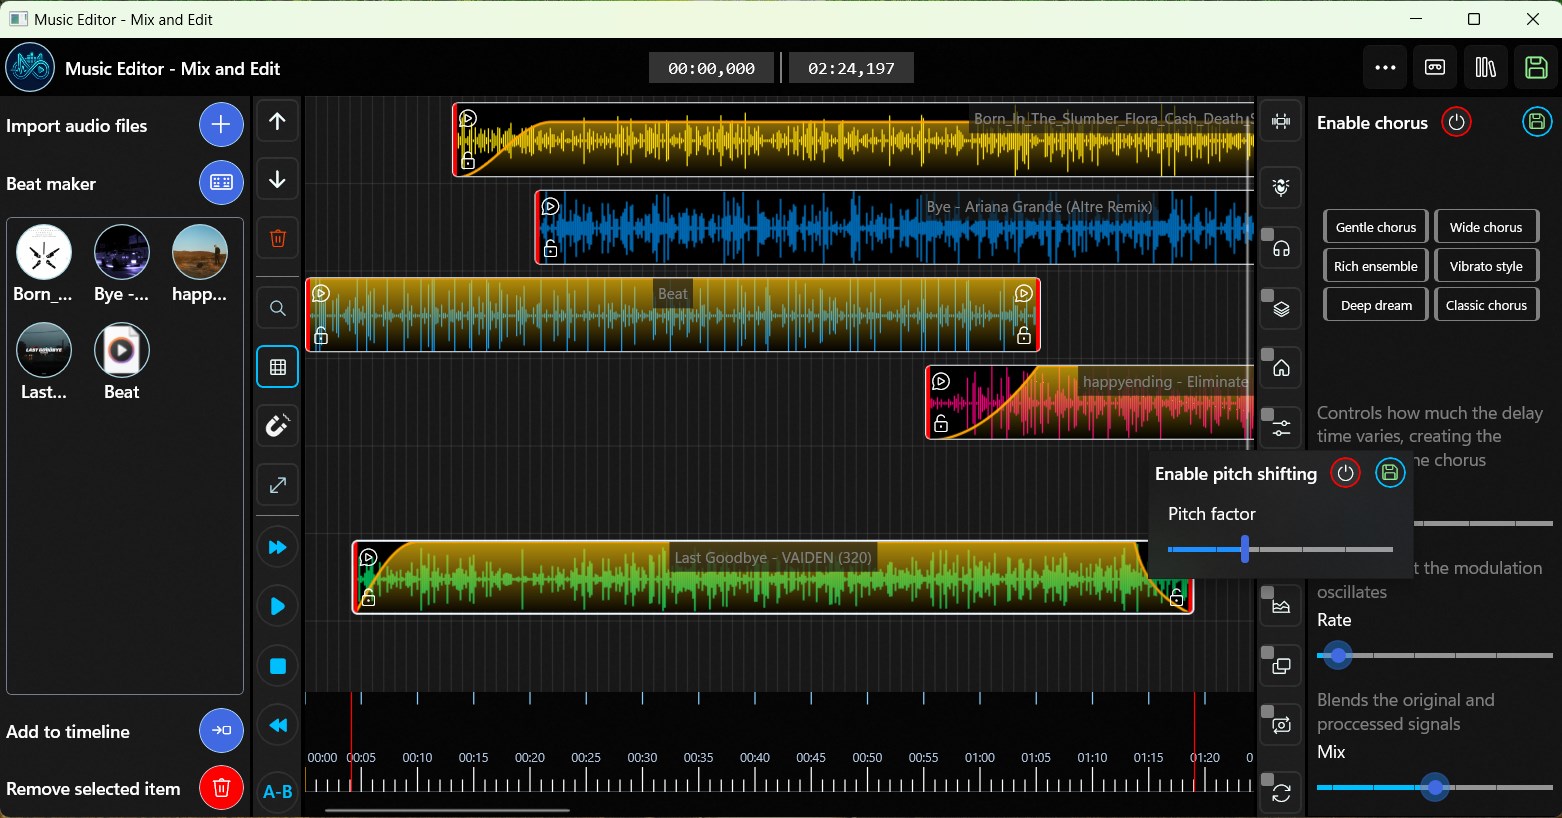Open the layers panel icon
Image resolution: width=1562 pixels, height=818 pixels.
1280,308
